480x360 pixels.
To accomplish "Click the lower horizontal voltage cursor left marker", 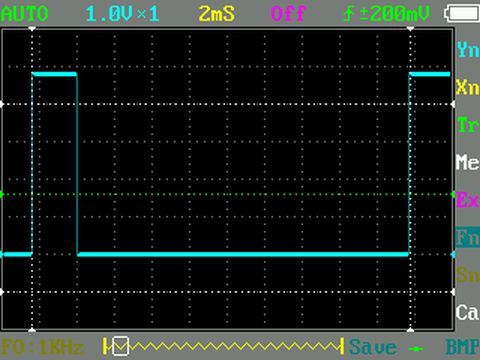I will coord(2,292).
